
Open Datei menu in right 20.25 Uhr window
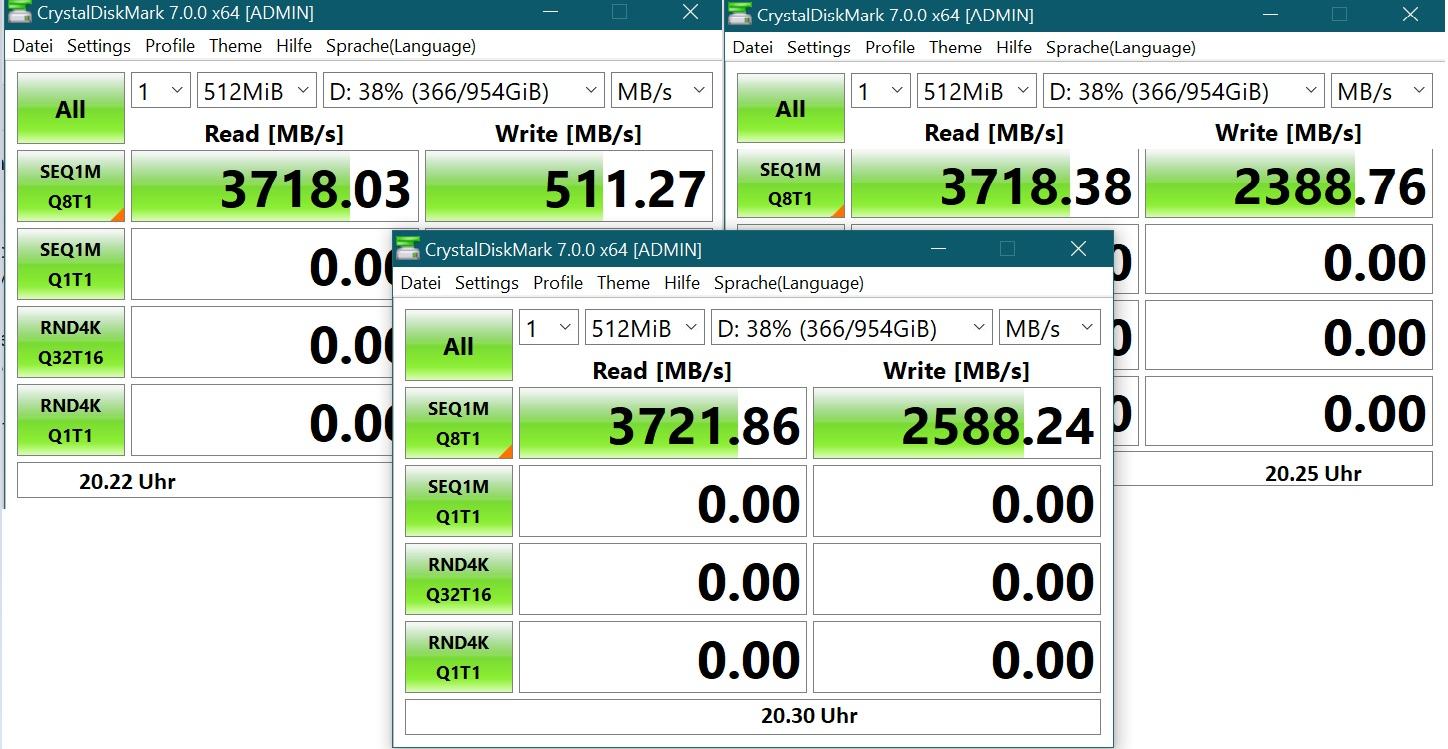(x=753, y=47)
